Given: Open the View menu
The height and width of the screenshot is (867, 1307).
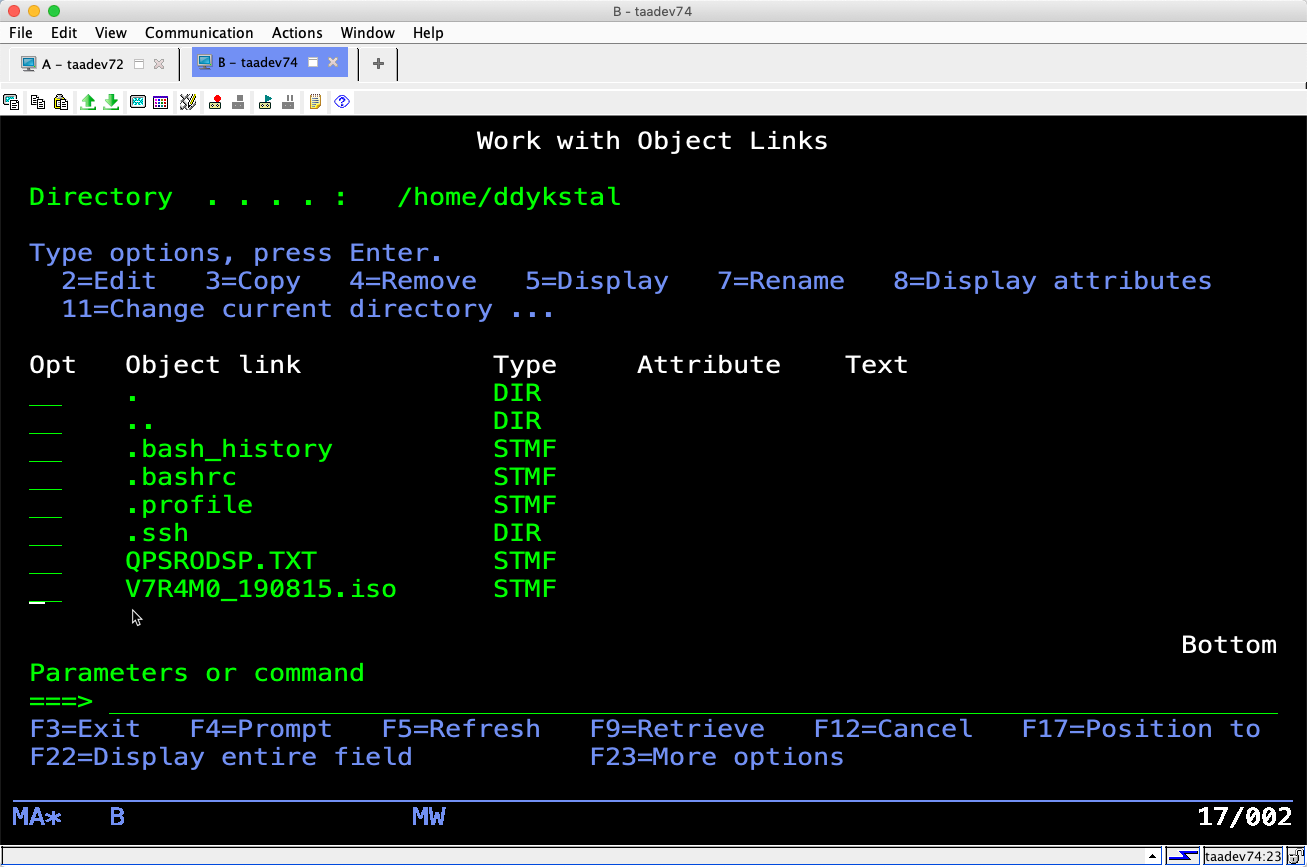Looking at the screenshot, I should pos(111,33).
